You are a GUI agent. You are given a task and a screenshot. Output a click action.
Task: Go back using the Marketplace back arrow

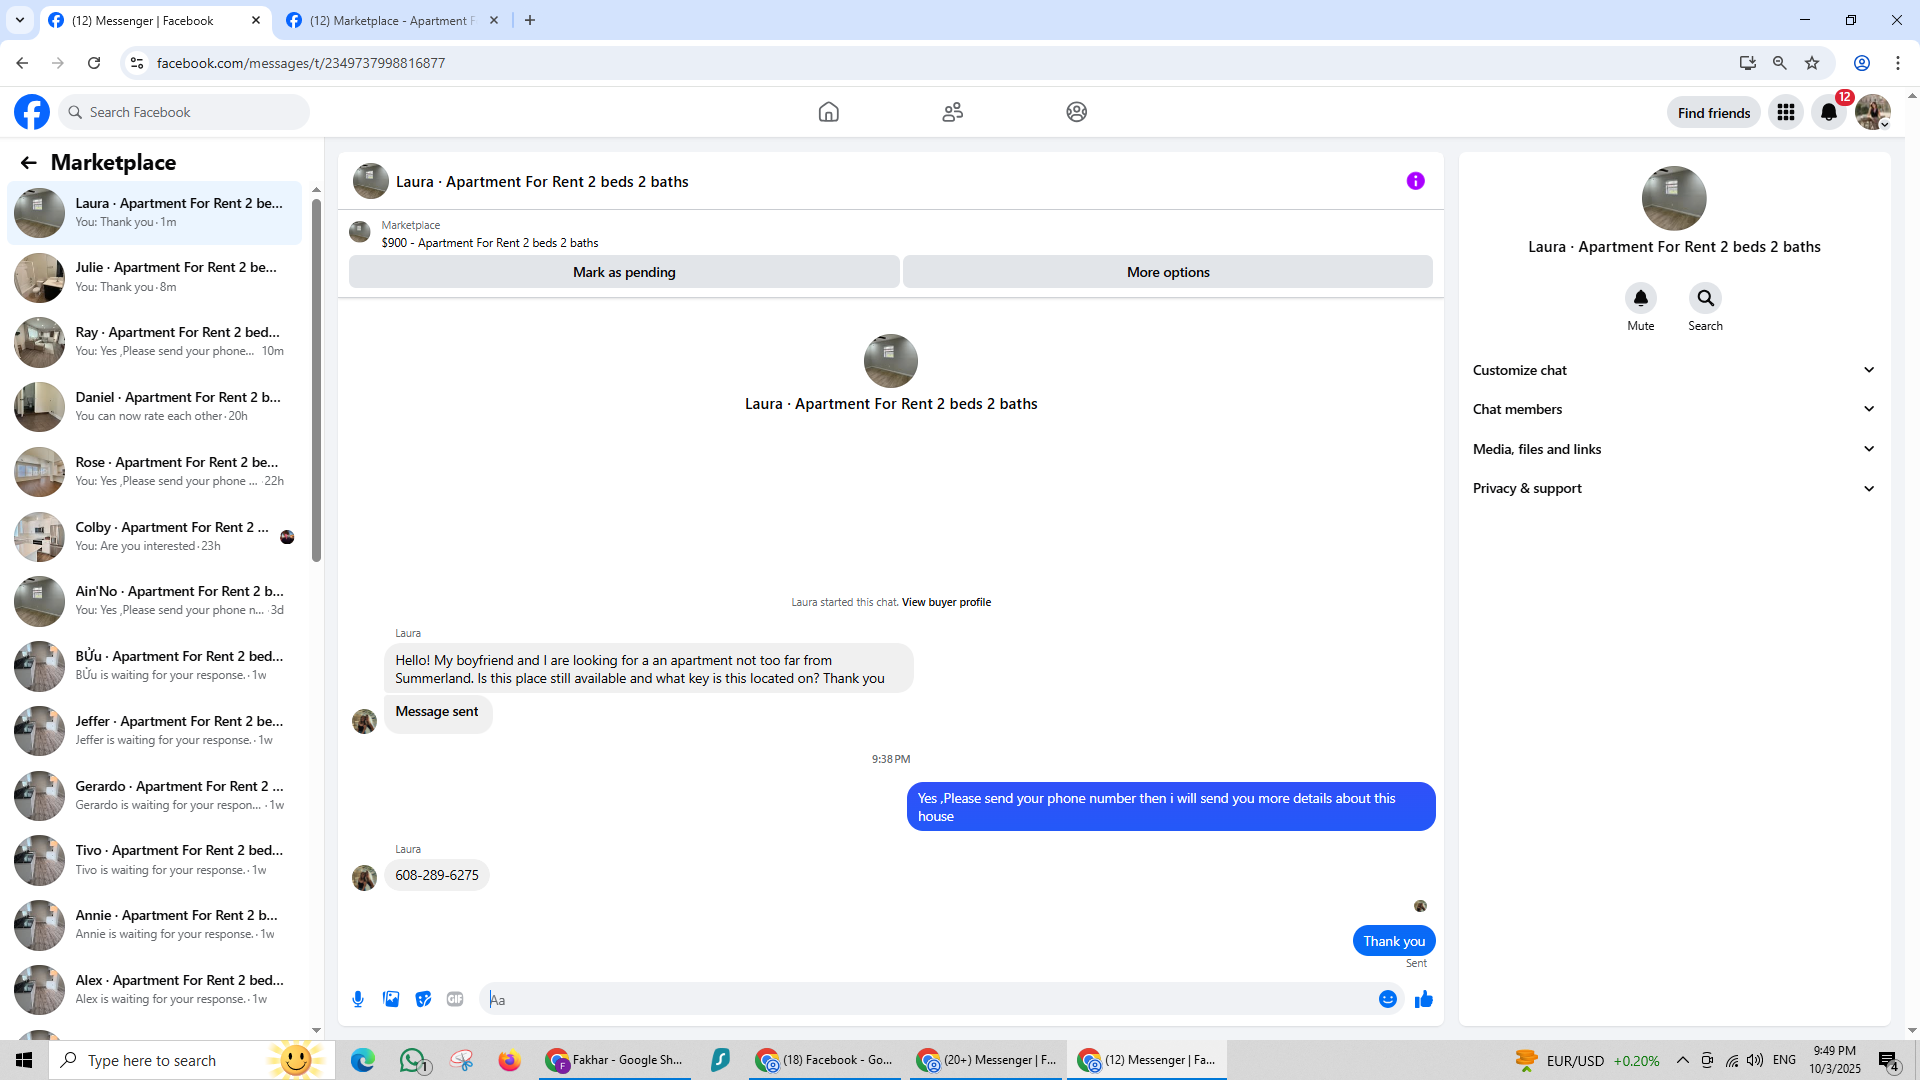coord(28,163)
